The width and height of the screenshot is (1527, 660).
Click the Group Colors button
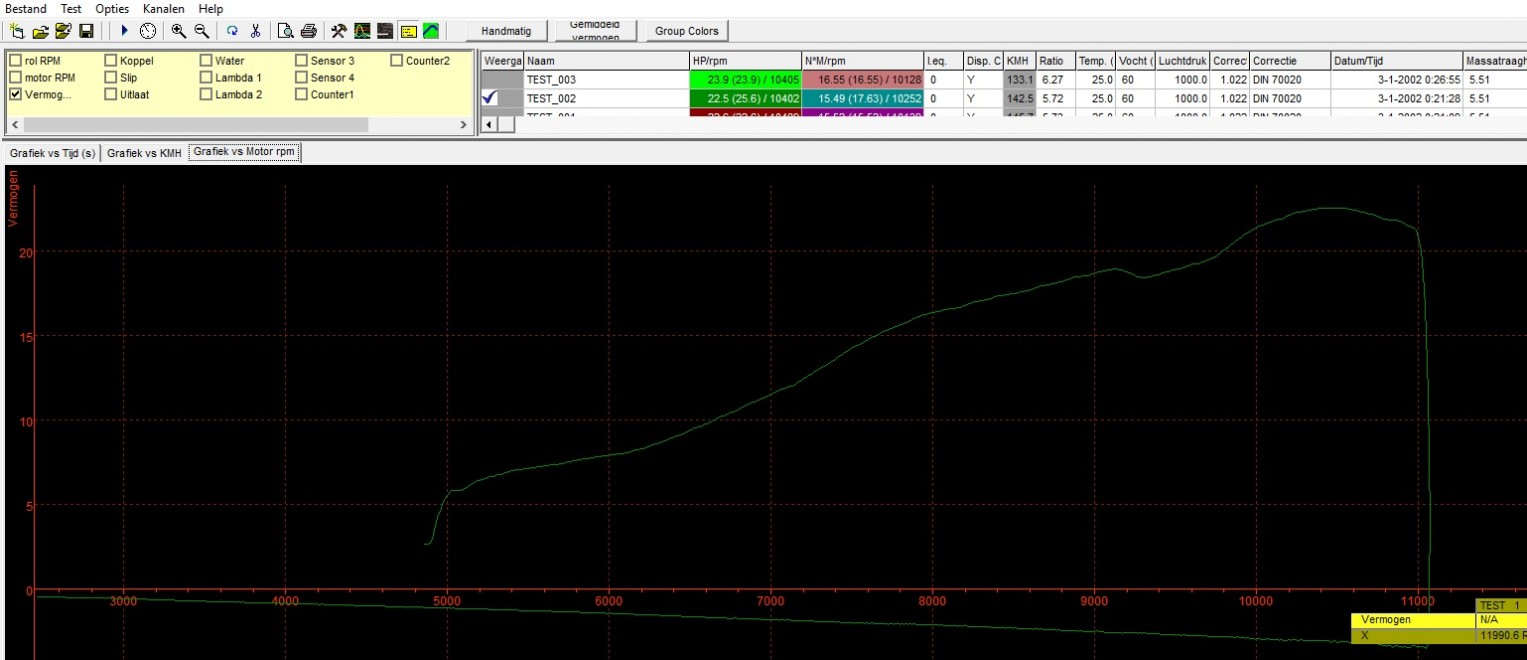(x=687, y=31)
